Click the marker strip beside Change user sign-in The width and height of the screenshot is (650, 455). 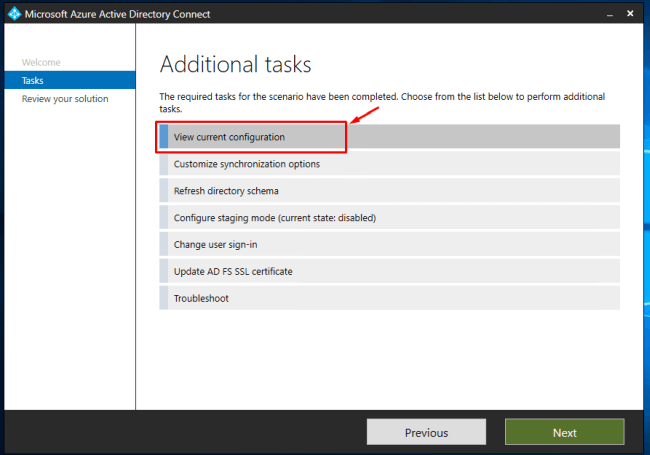pyautogui.click(x=164, y=244)
